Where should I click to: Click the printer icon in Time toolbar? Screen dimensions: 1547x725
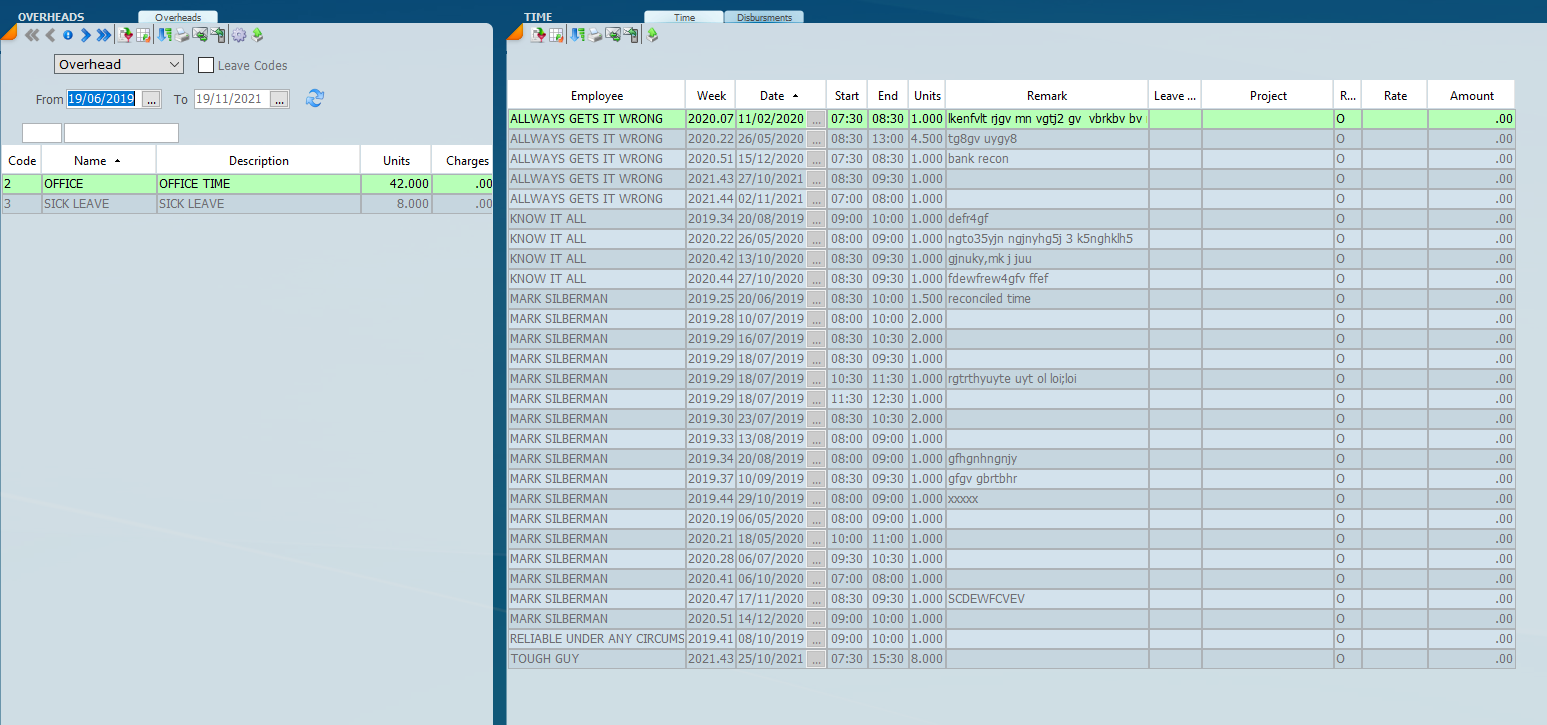(595, 35)
